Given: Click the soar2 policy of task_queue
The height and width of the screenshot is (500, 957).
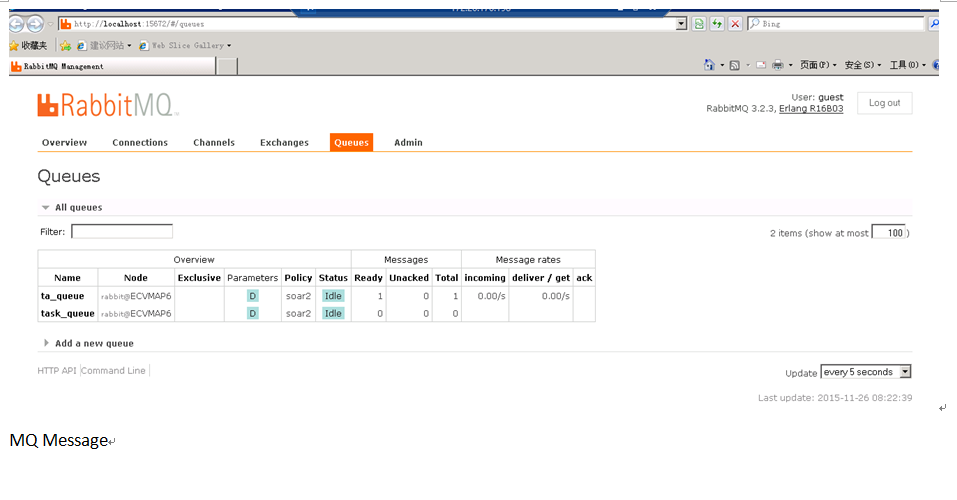Looking at the screenshot, I should tap(298, 313).
